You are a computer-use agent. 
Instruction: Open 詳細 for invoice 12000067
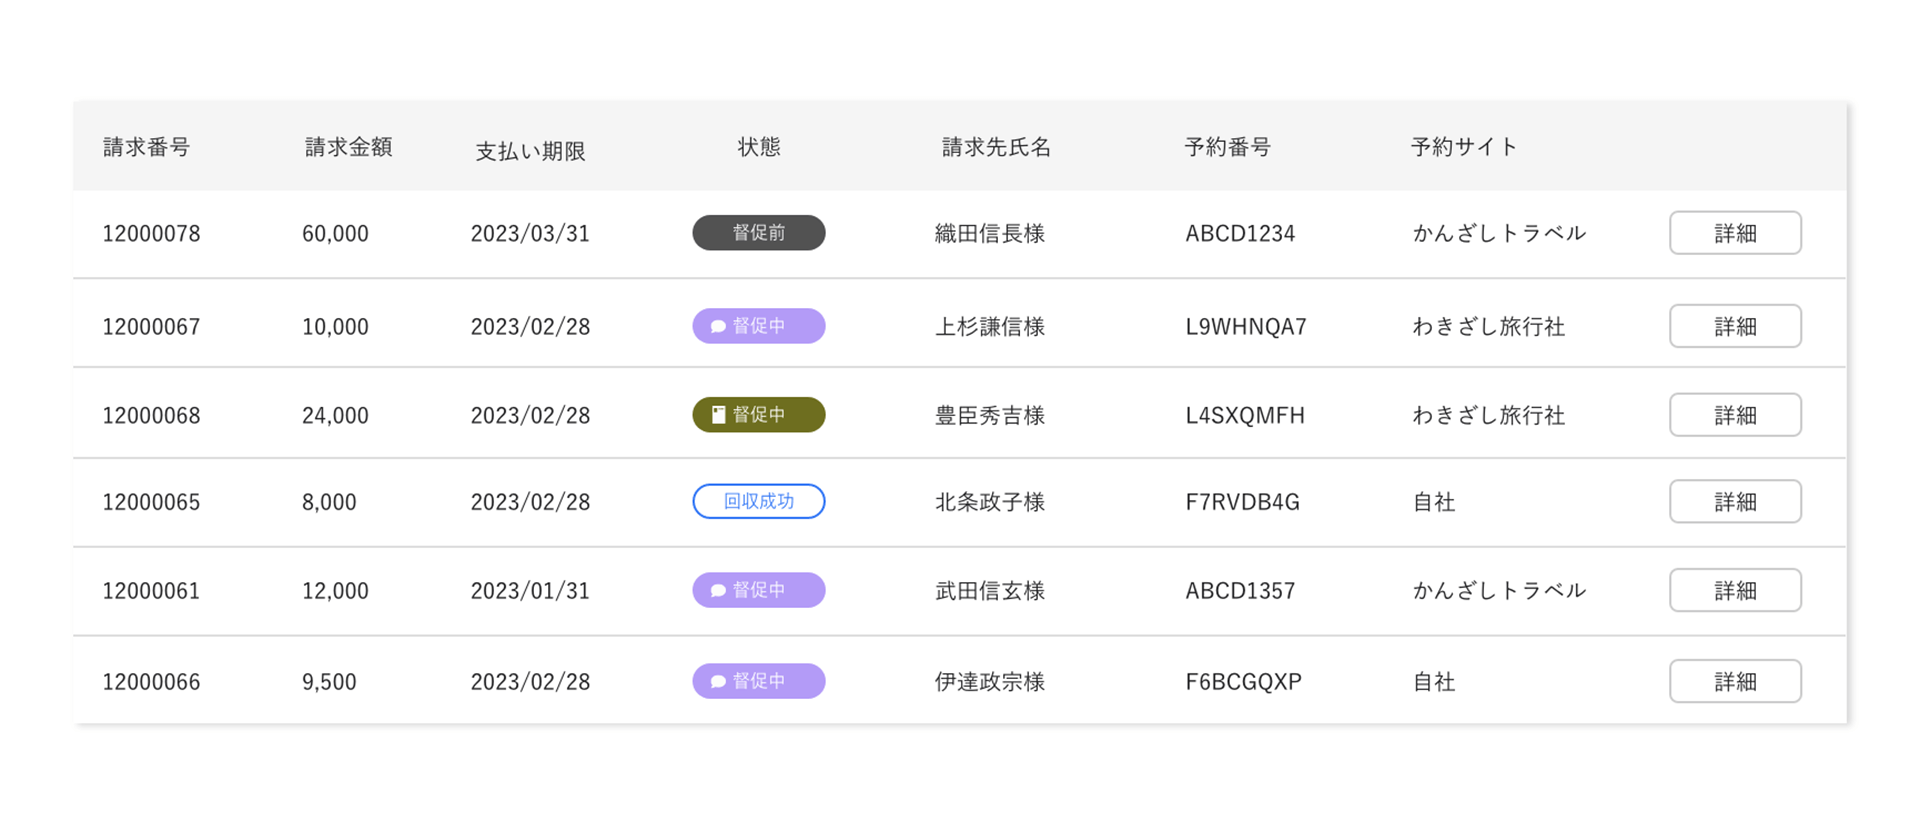1735,326
